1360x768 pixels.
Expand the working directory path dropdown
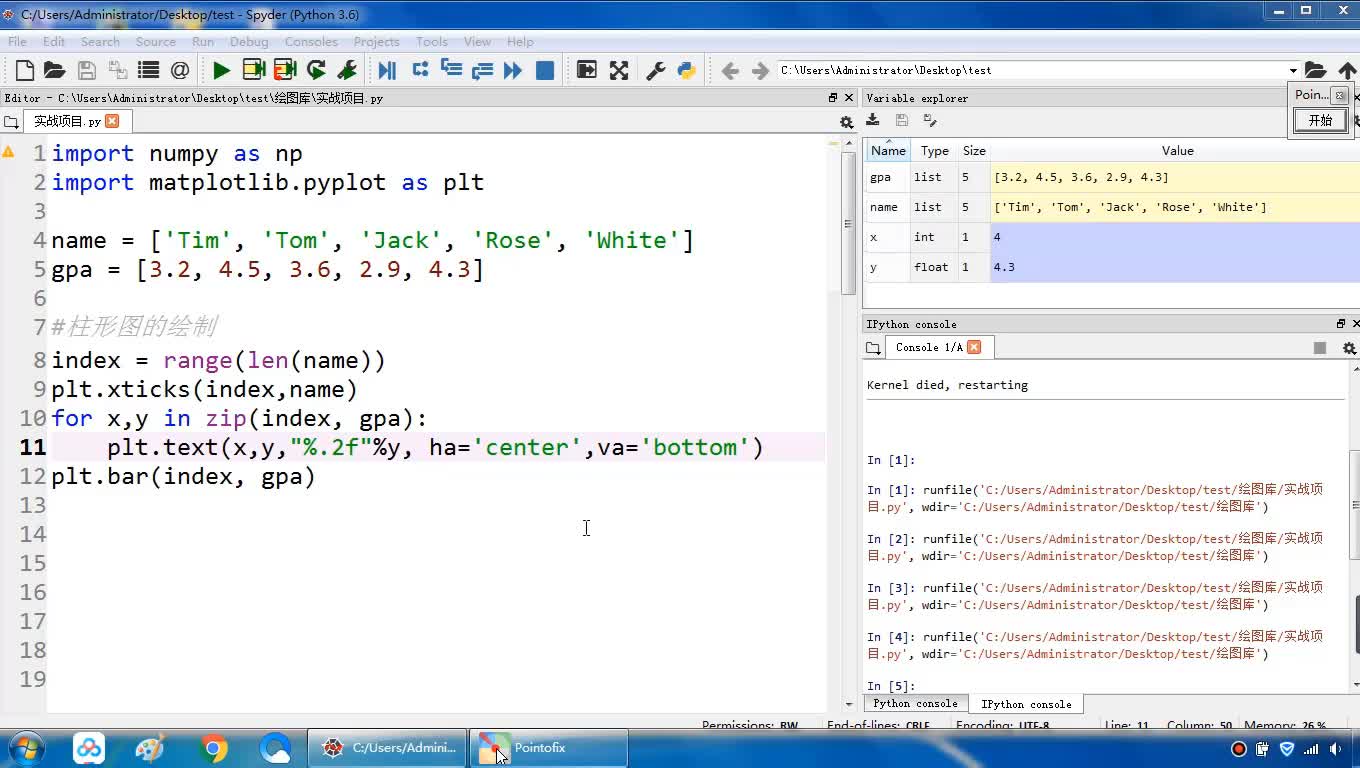pyautogui.click(x=1293, y=71)
